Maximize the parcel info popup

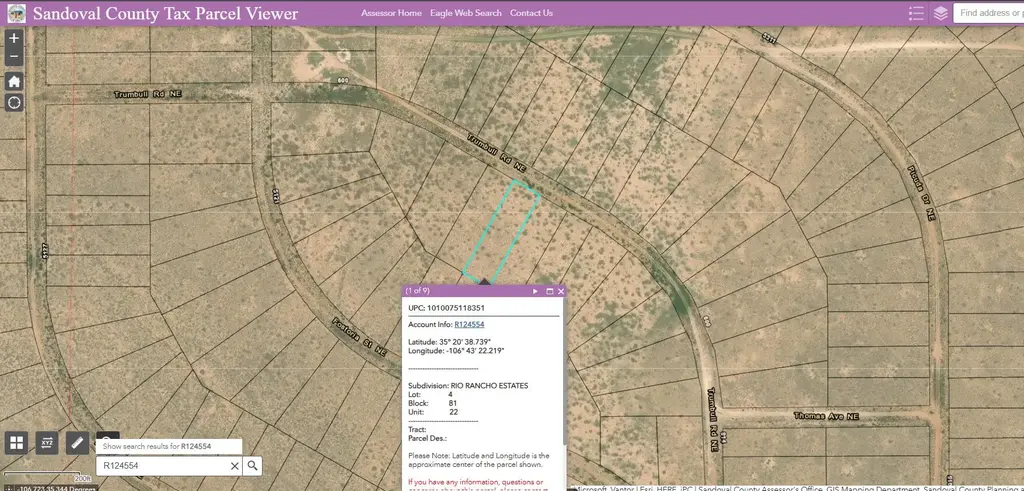(x=549, y=291)
